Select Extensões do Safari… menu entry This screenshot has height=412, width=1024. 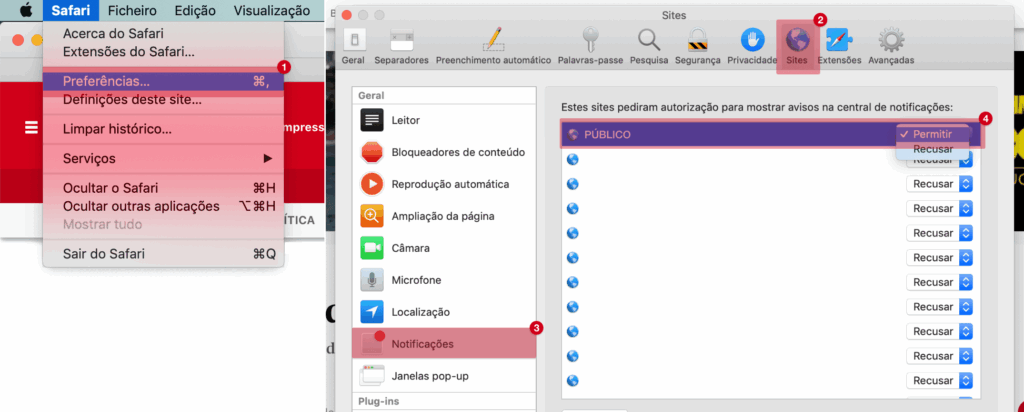point(164,51)
